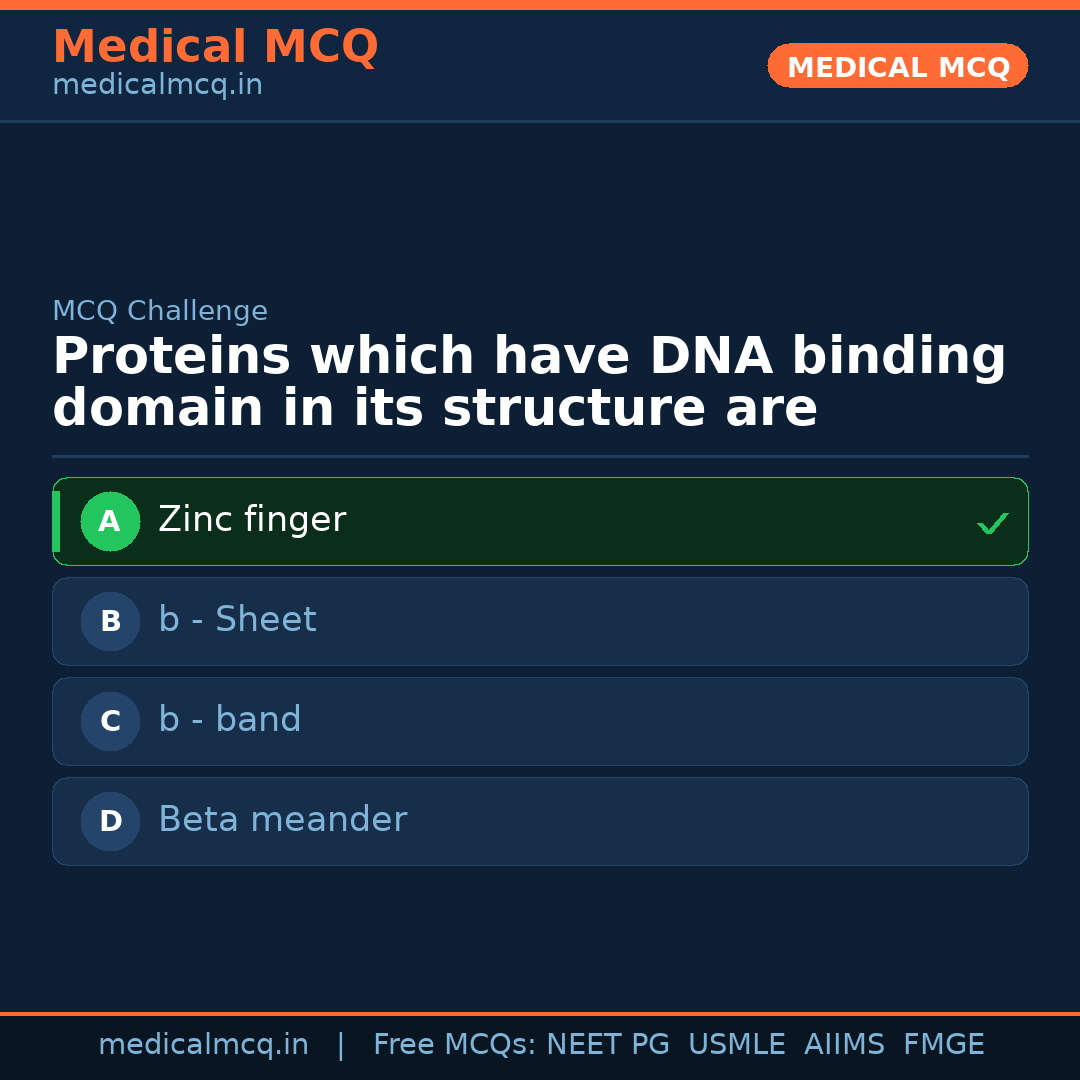Click the D circle badge
Image resolution: width=1080 pixels, height=1080 pixels.
click(x=110, y=821)
